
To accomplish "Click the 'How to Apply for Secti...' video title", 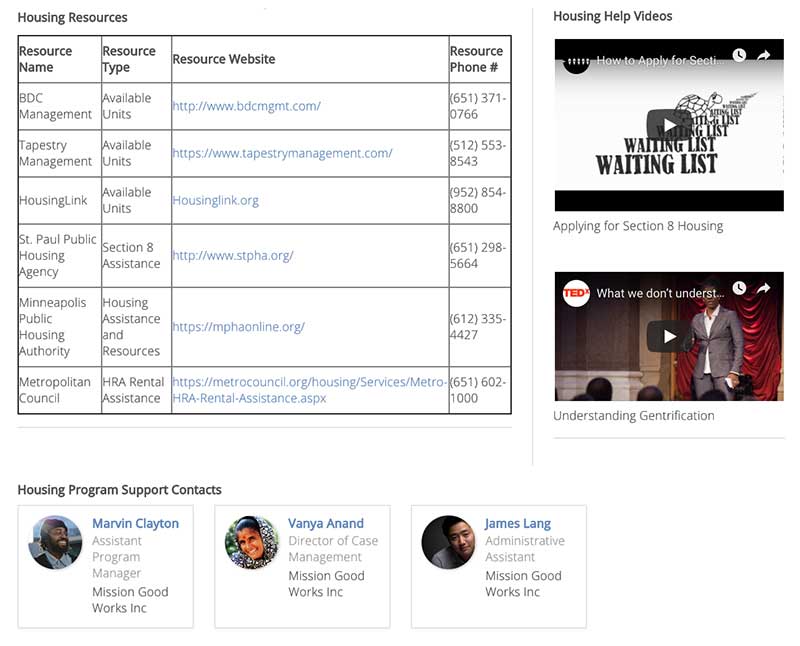I will [660, 60].
